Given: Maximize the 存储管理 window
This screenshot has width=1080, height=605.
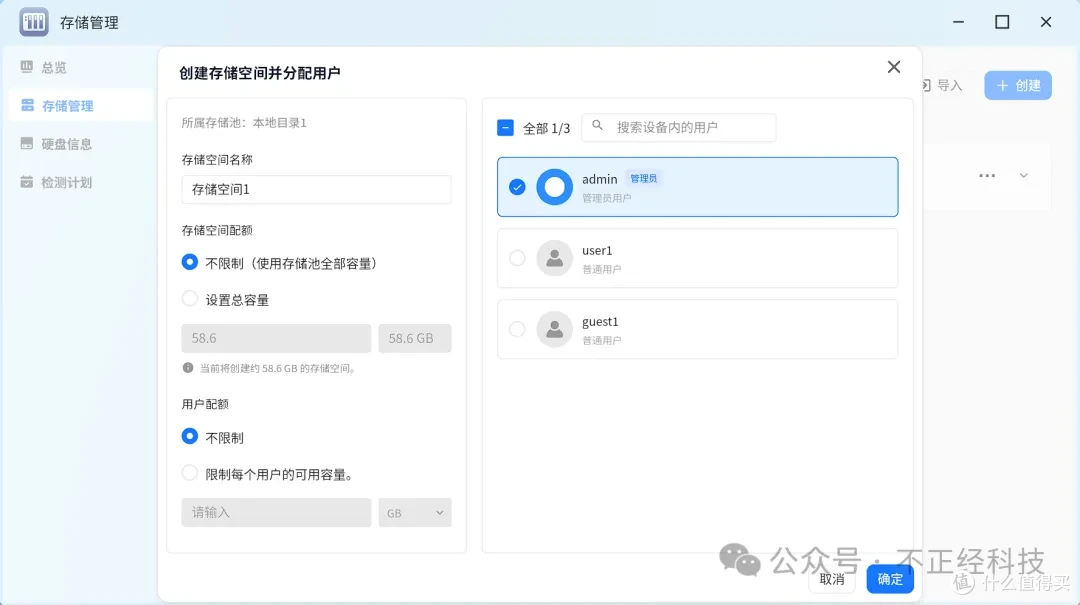Looking at the screenshot, I should (1002, 22).
